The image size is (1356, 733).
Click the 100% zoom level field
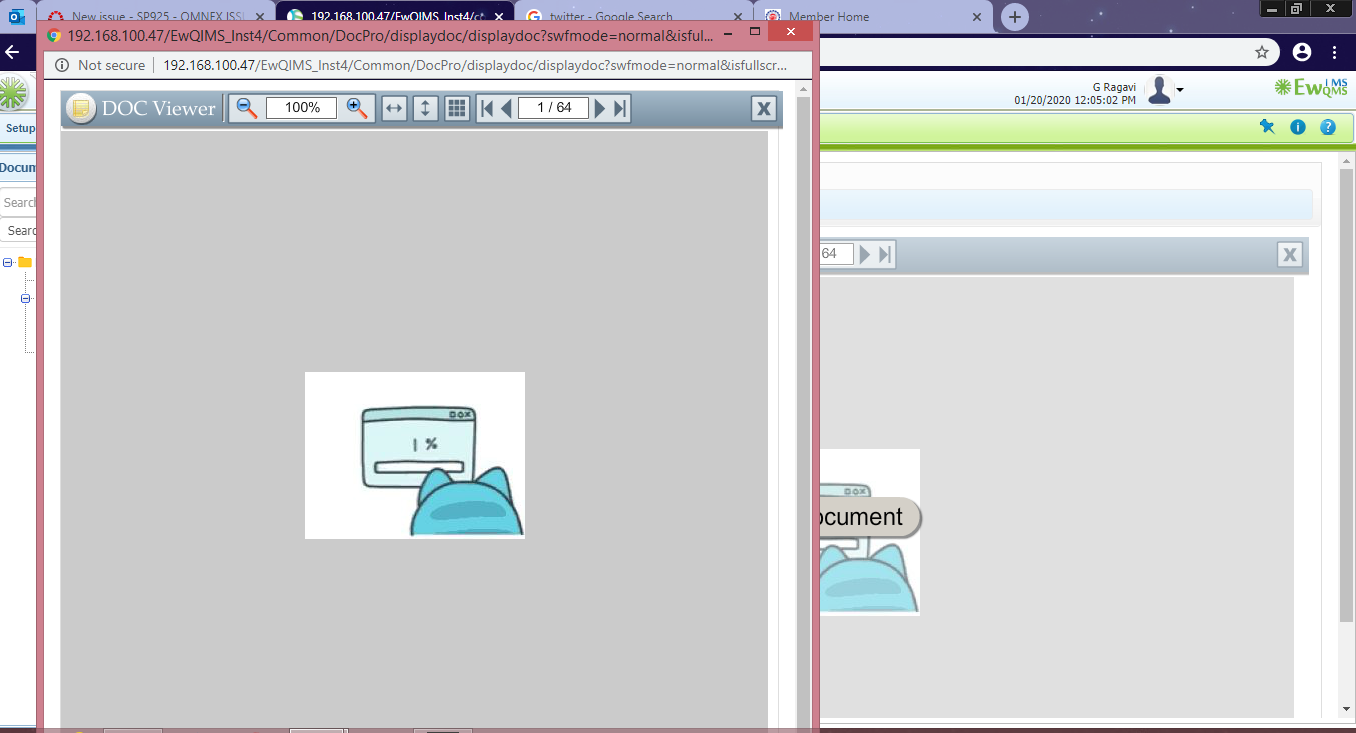point(302,108)
